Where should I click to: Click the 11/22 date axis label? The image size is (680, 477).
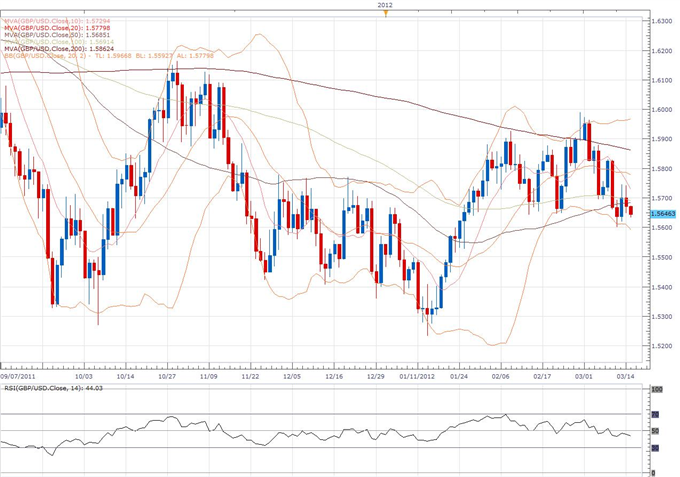pyautogui.click(x=250, y=376)
